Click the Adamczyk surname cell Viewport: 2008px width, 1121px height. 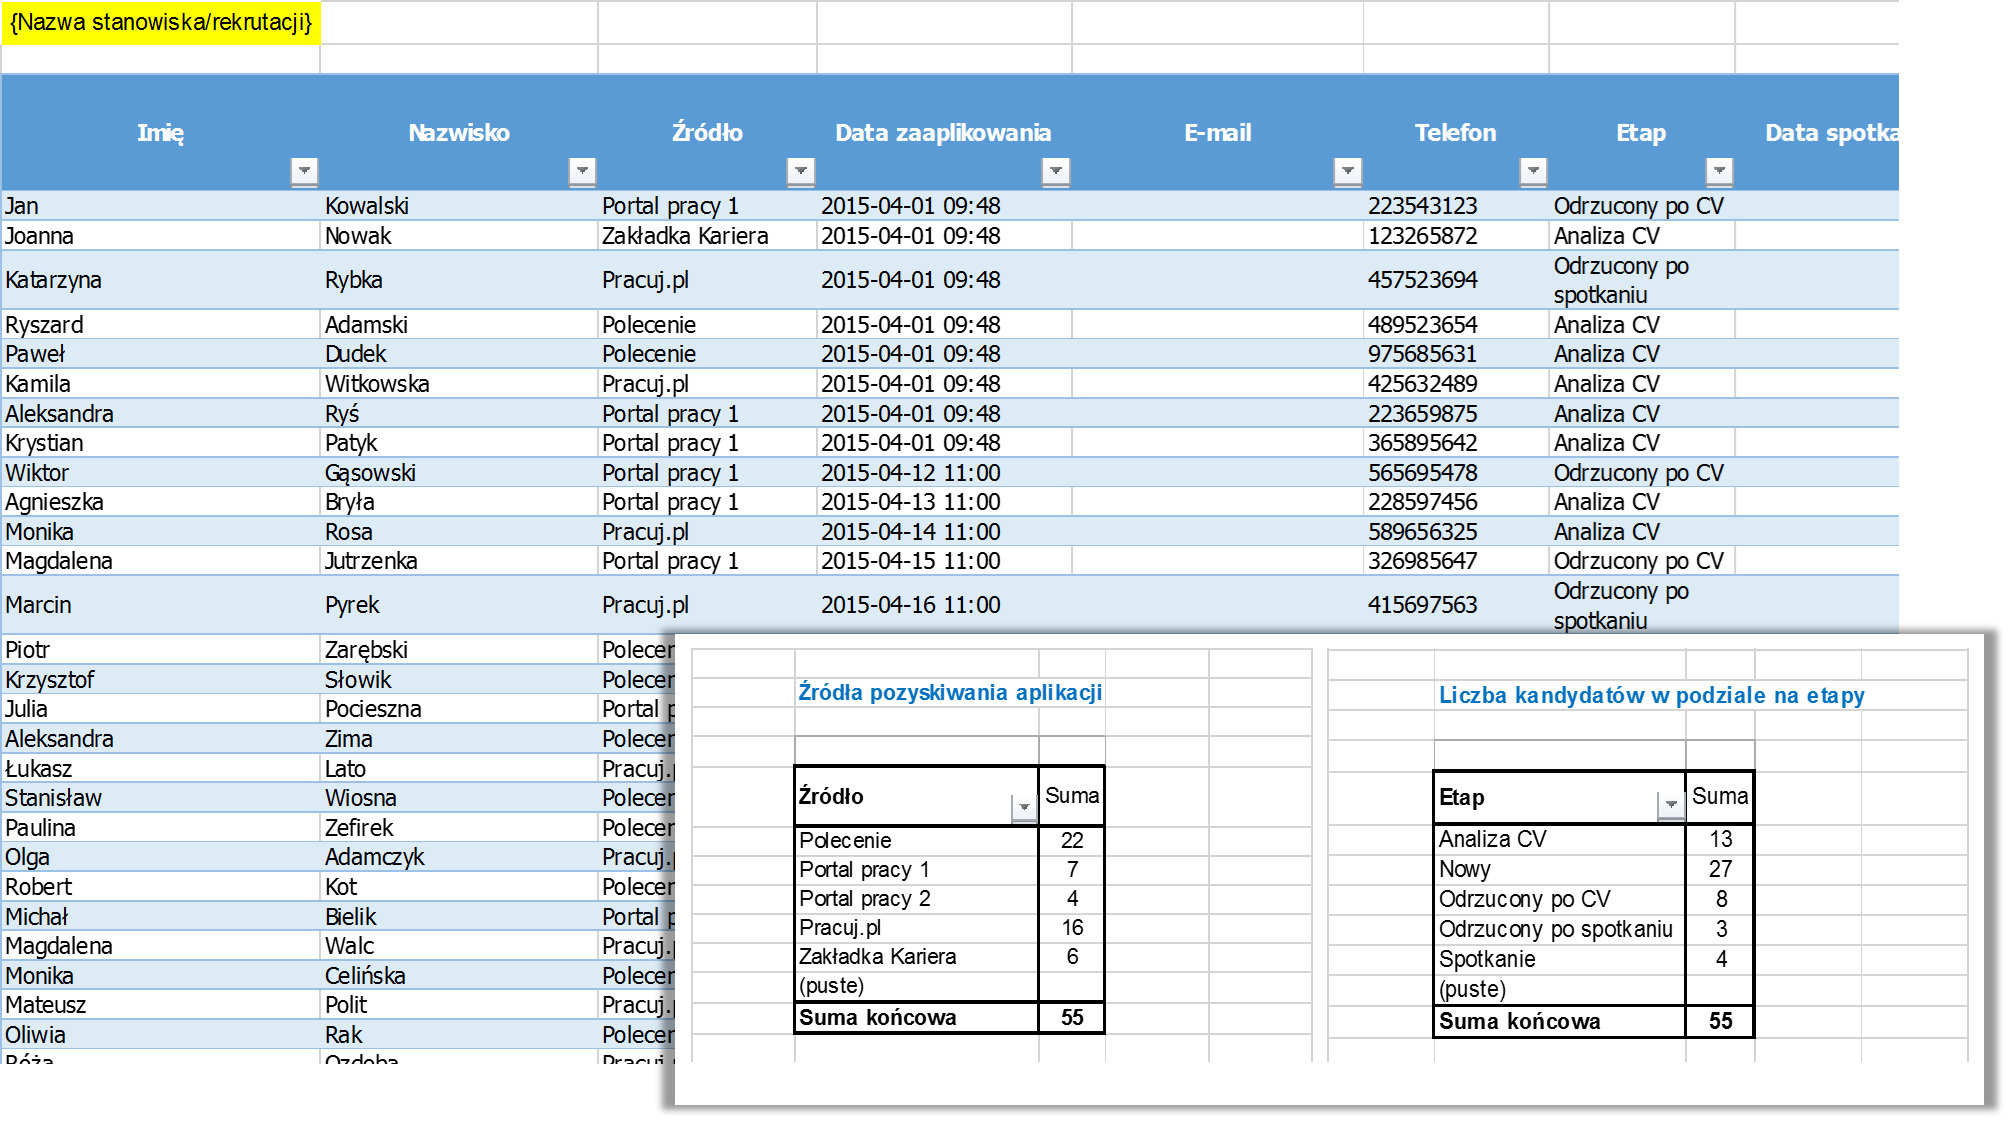pyautogui.click(x=459, y=857)
